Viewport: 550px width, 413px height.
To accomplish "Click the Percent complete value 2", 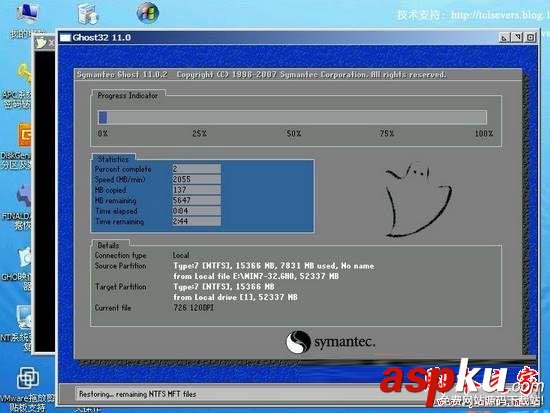I will click(196, 169).
